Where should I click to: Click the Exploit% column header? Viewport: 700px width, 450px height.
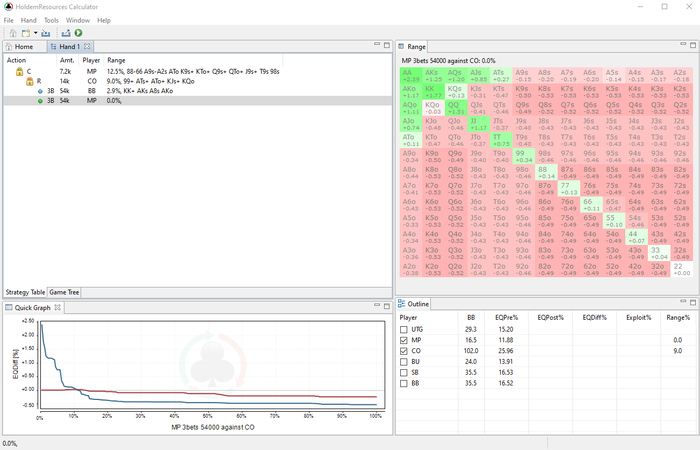tap(638, 317)
